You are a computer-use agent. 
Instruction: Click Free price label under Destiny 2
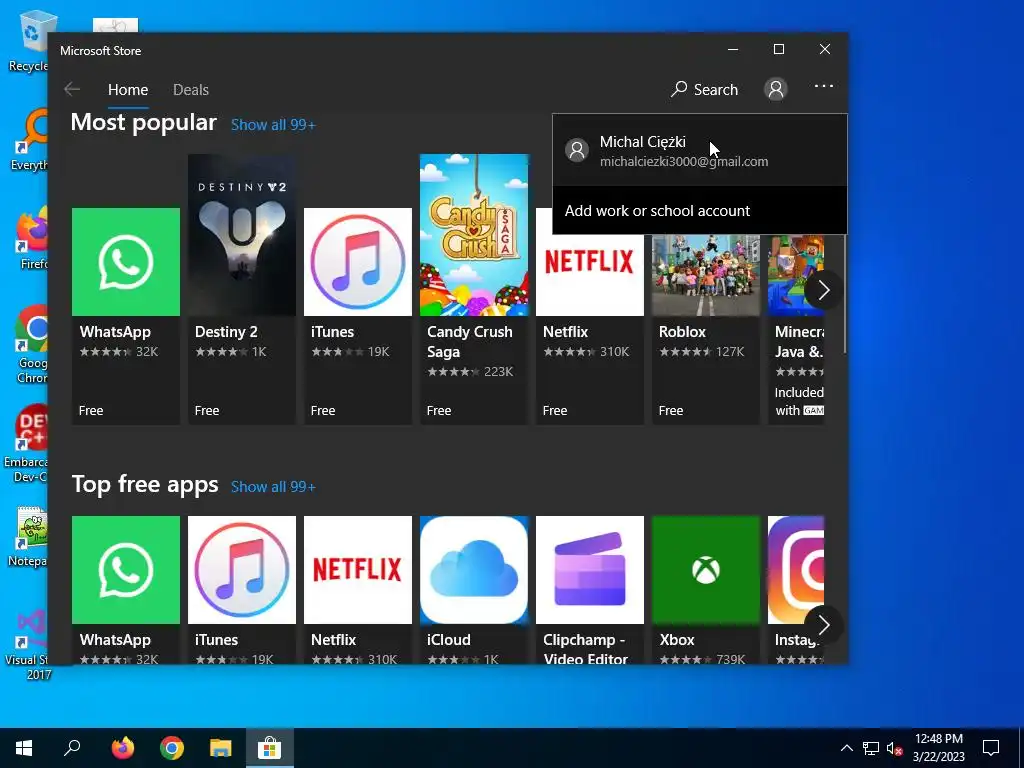coord(206,411)
